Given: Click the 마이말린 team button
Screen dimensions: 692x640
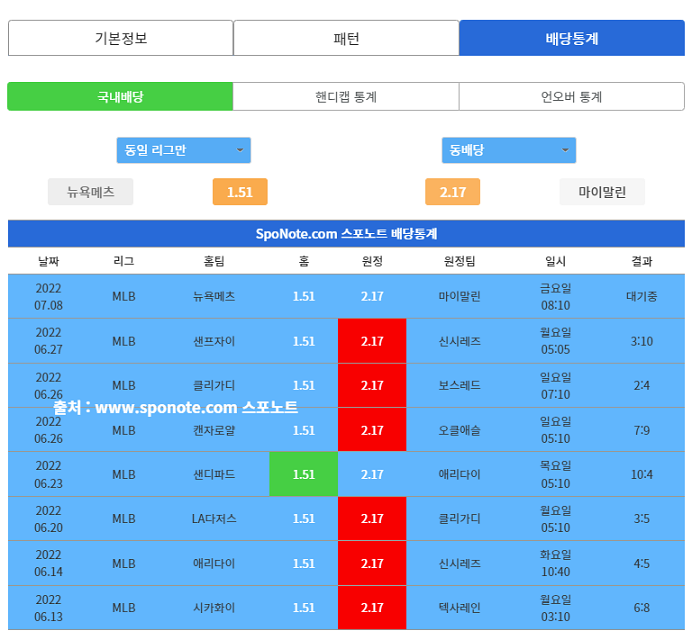Looking at the screenshot, I should coord(602,192).
